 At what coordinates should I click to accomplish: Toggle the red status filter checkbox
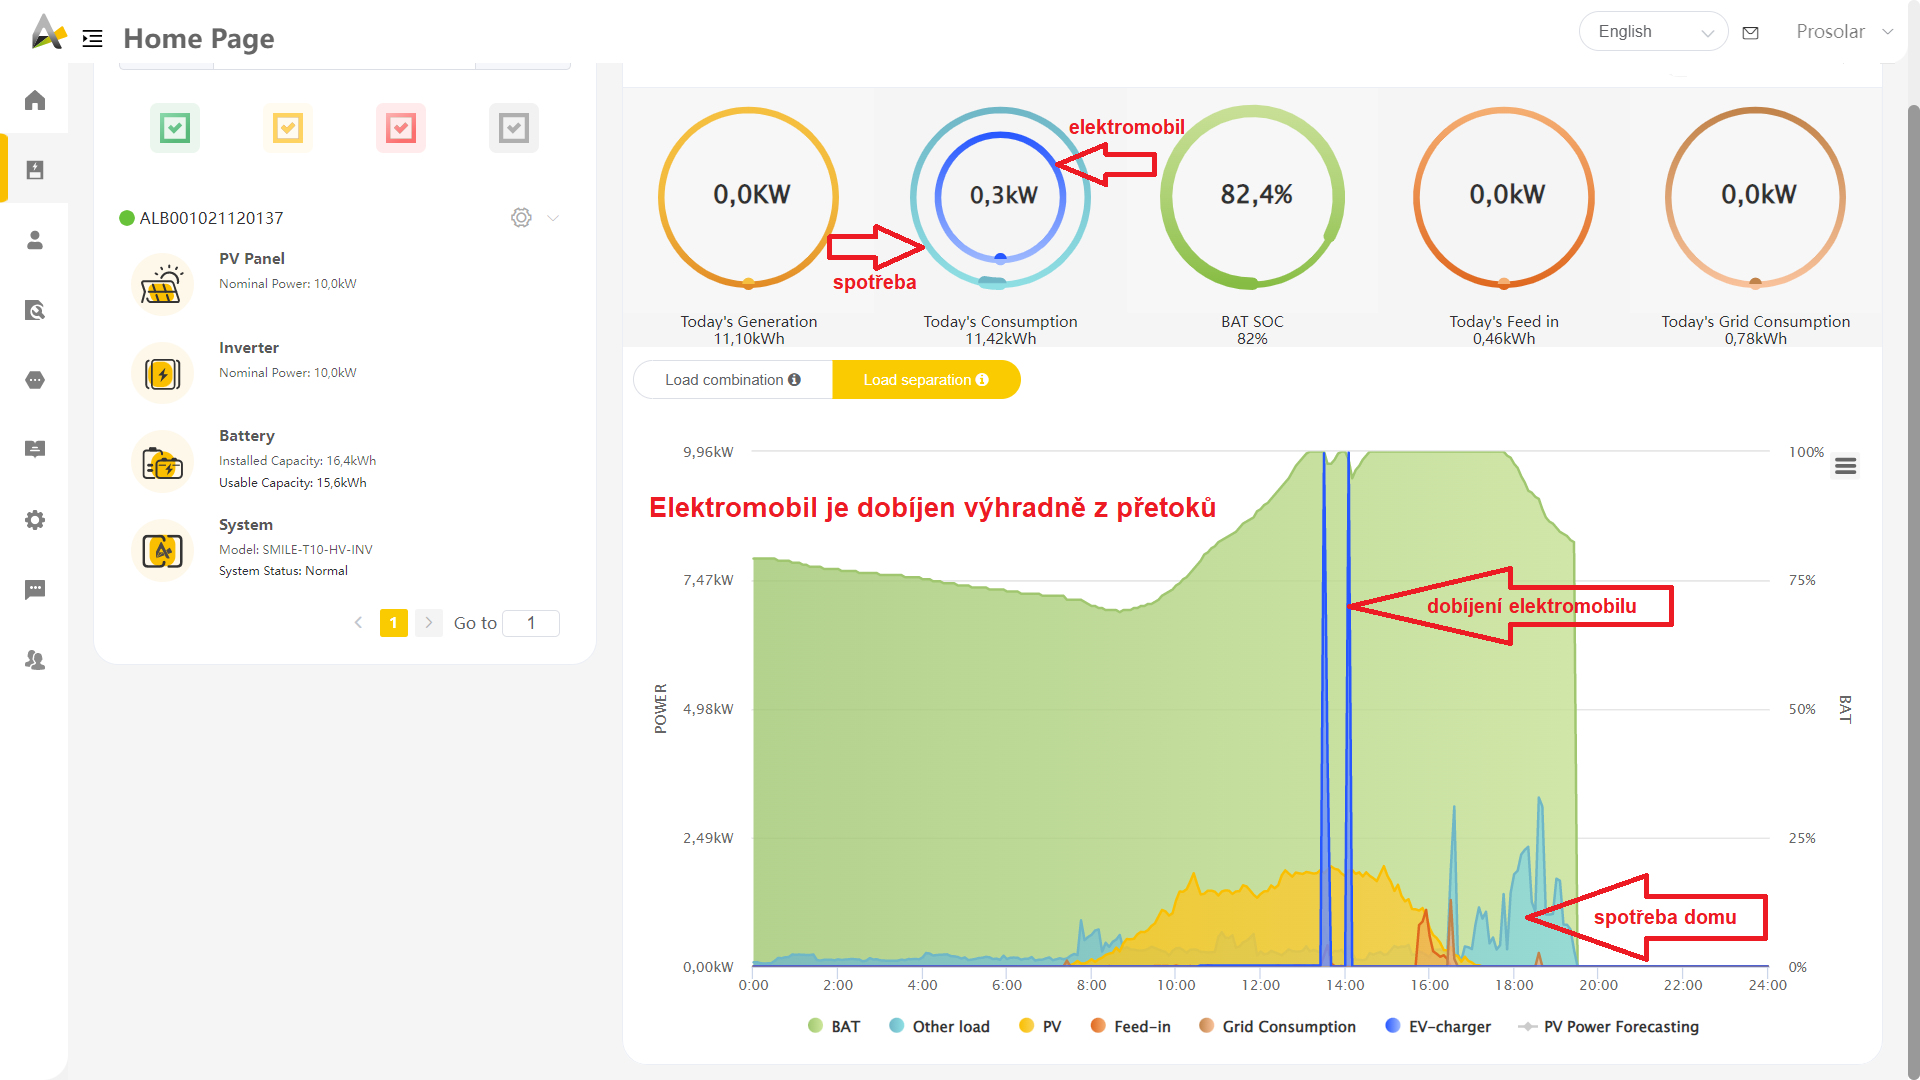(401, 128)
